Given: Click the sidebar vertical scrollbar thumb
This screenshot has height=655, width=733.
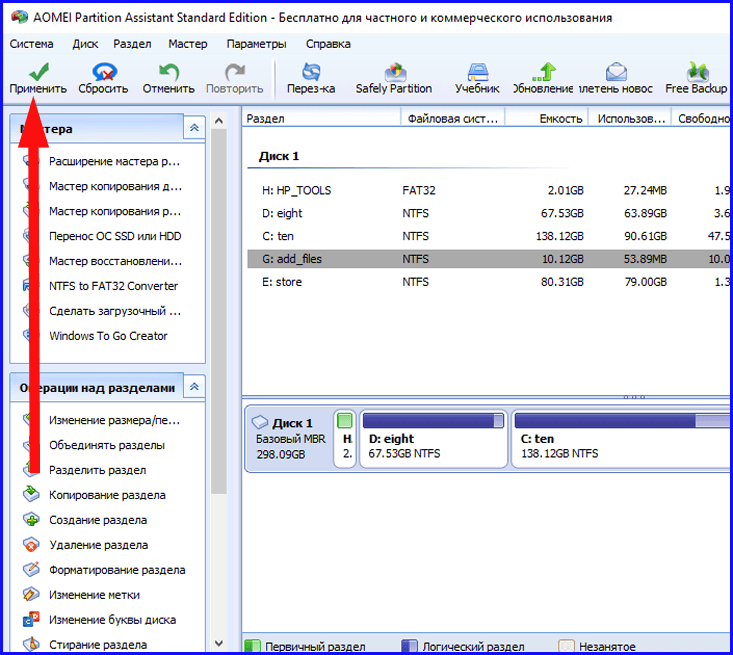Looking at the screenshot, I should pyautogui.click(x=218, y=311).
